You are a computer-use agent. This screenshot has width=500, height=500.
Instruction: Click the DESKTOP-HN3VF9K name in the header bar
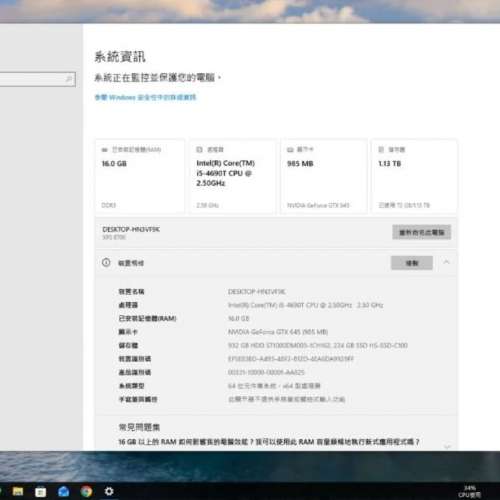click(x=131, y=229)
